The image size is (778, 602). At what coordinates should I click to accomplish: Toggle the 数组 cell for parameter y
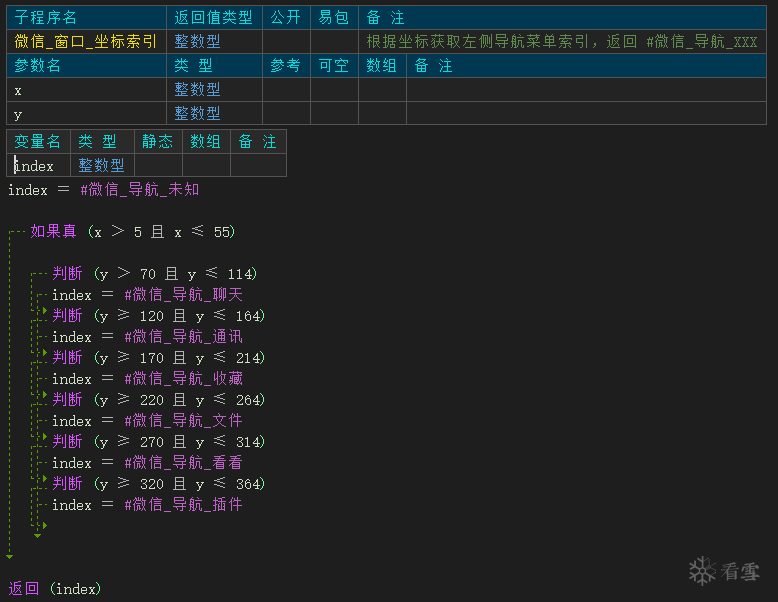click(382, 113)
